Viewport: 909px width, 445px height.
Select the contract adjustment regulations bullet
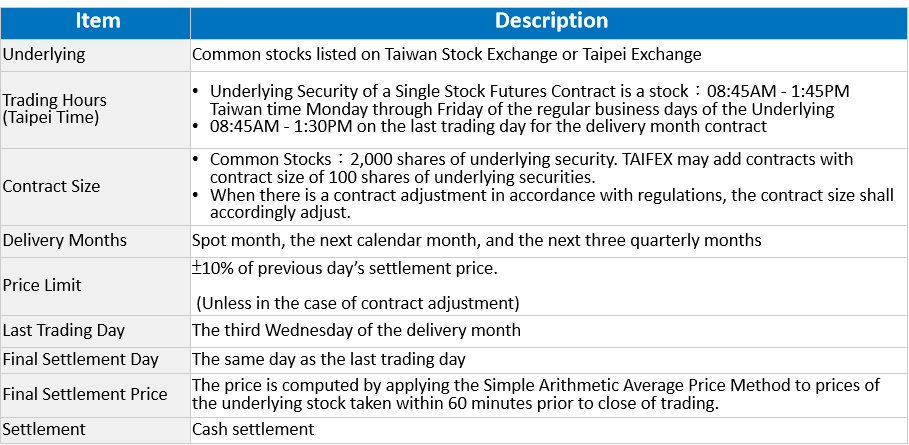(544, 204)
